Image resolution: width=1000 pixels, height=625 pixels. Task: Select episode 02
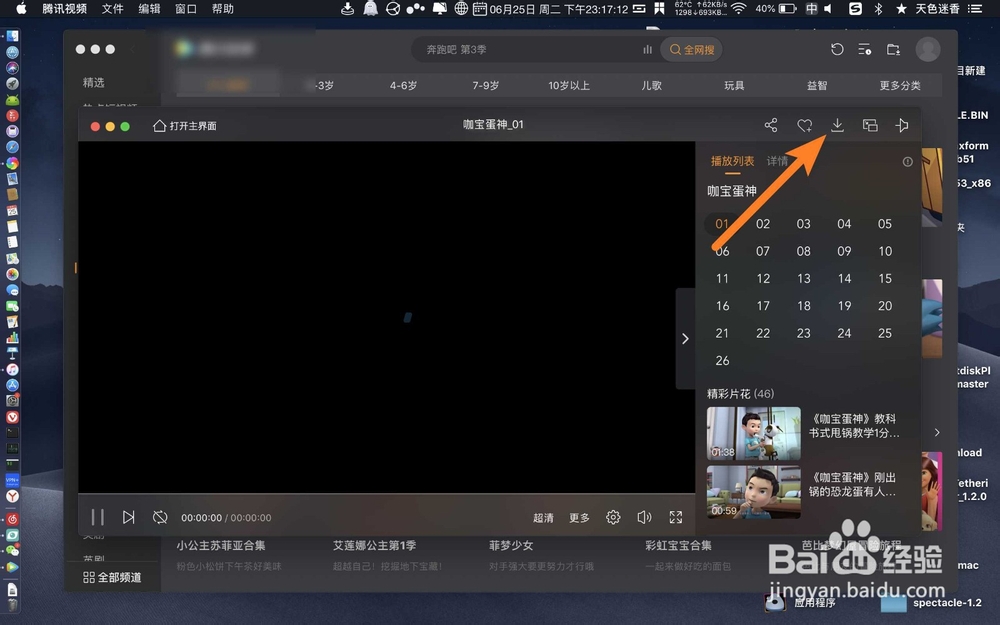click(x=763, y=224)
